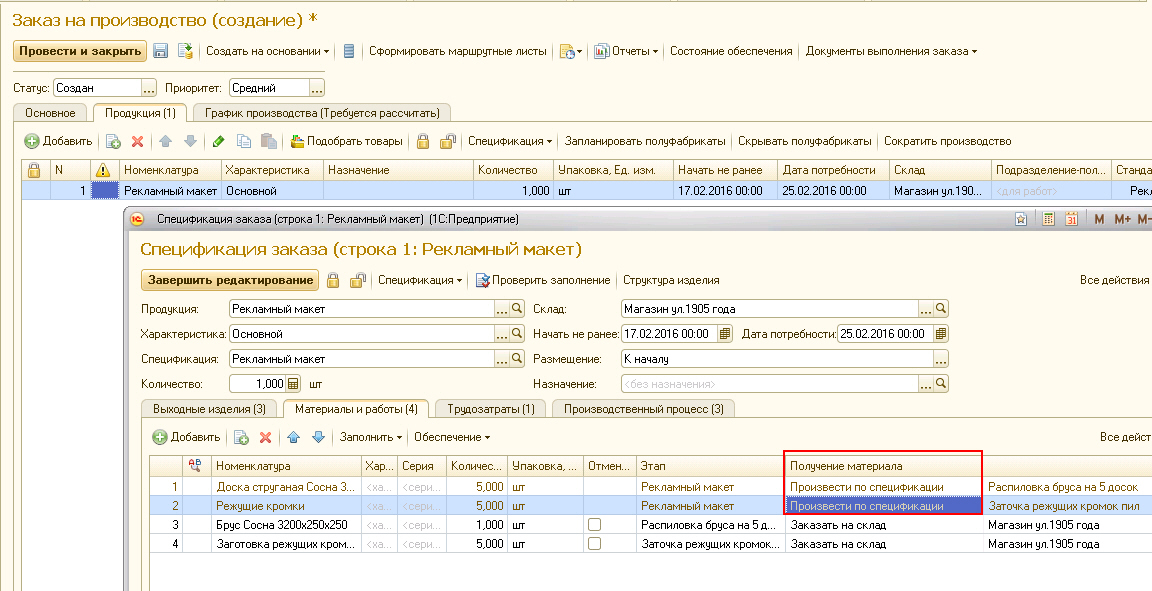
Task: Delete materials row with red X icon
Action: (x=265, y=437)
